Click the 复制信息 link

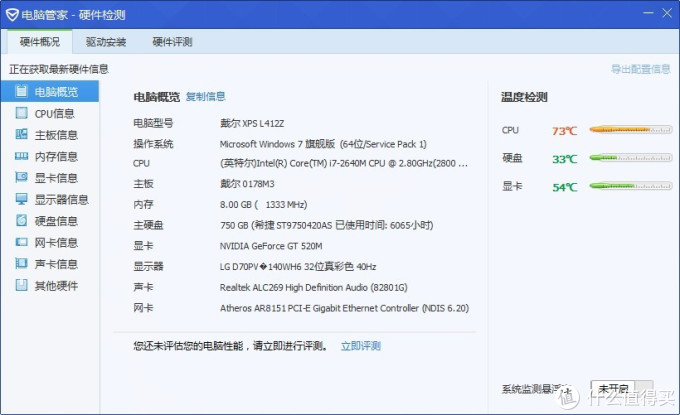click(206, 97)
